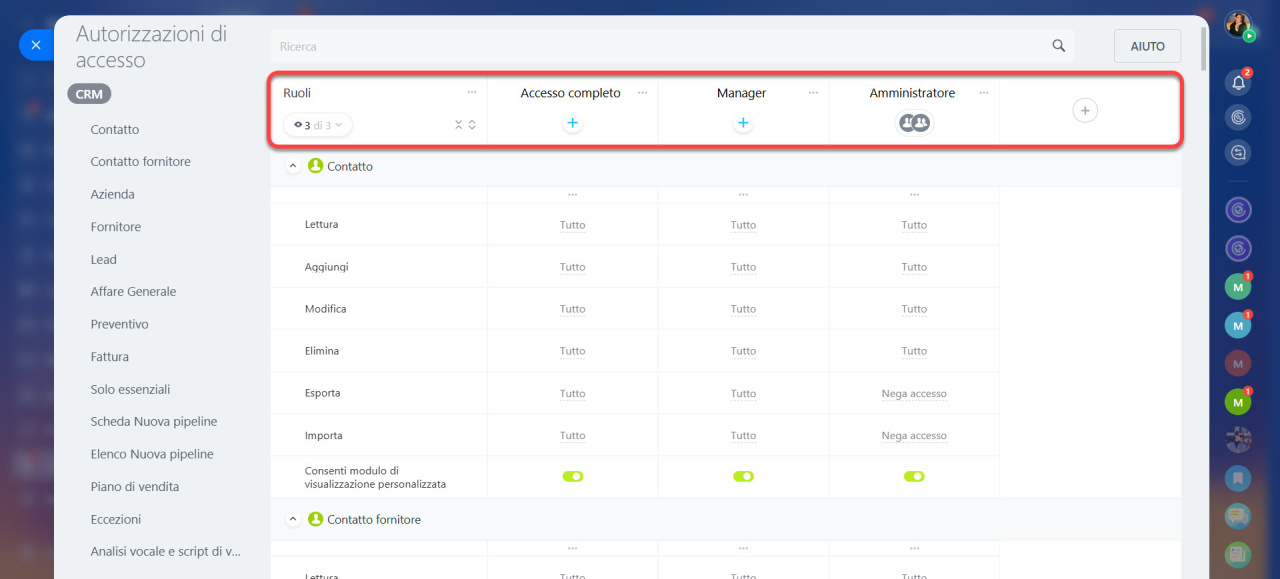Screen dimensions: 1280x579
Task: Change Modifica permission for Manager
Action: [743, 309]
